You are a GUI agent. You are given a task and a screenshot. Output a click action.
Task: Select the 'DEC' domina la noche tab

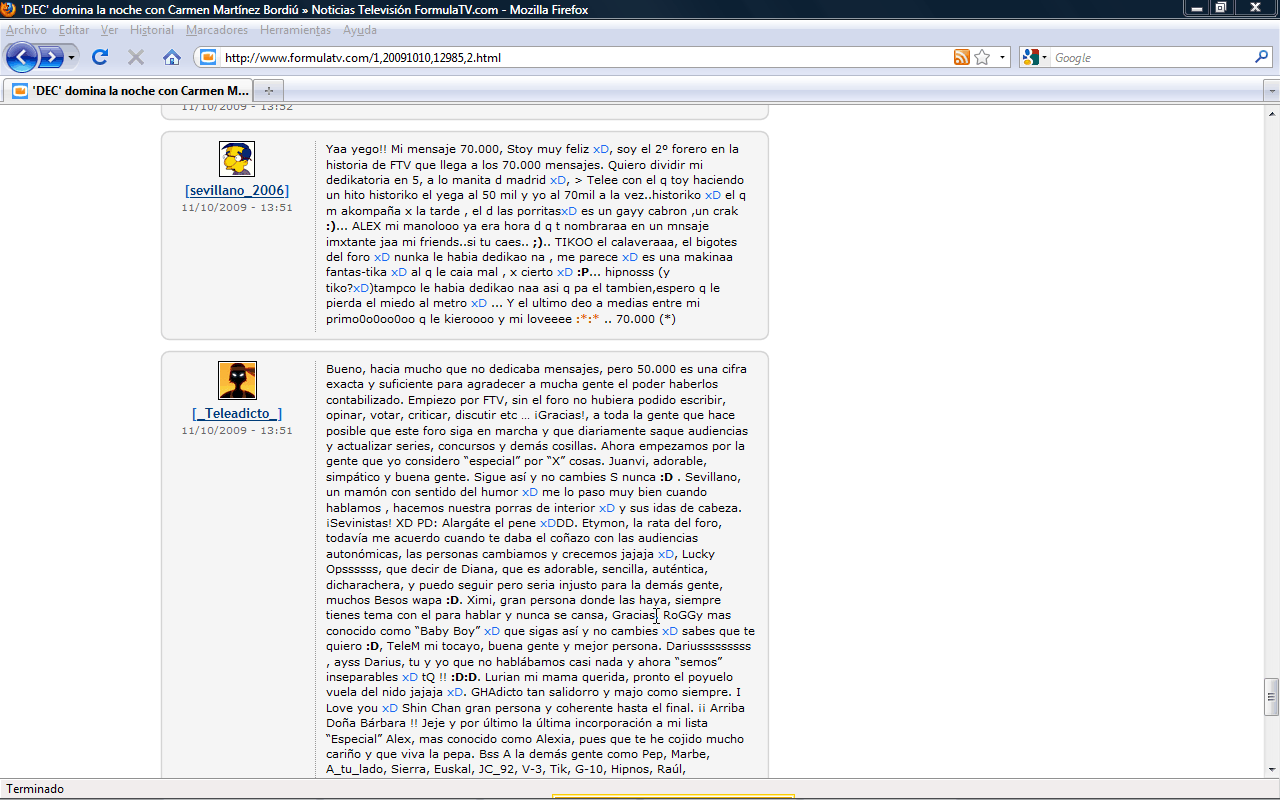[x=130, y=90]
